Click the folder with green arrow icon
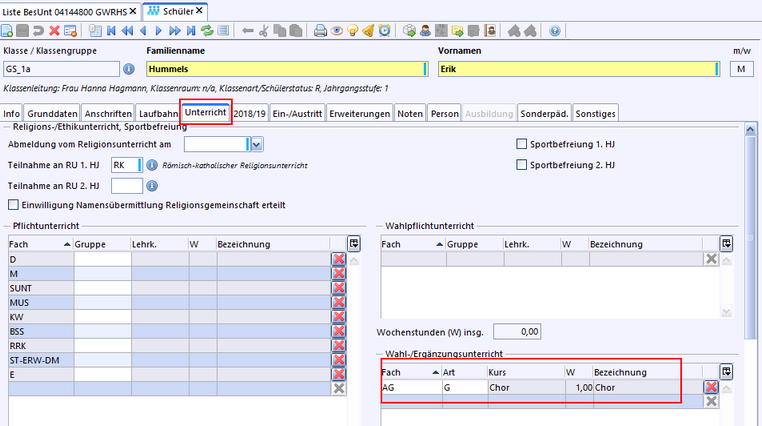This screenshot has height=426, width=762. (457, 31)
